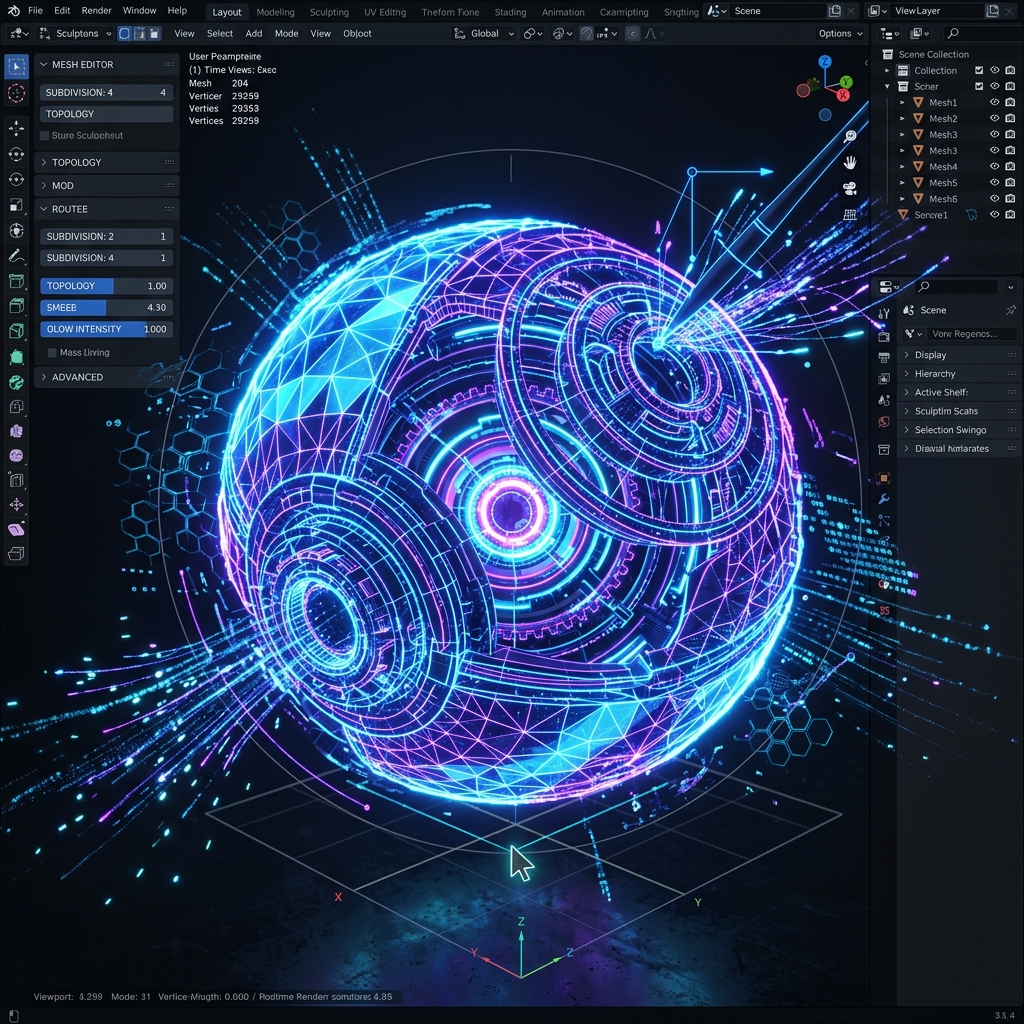Adjust the GLOW INTENSITY slider
Image resolution: width=1024 pixels, height=1024 pixels.
pyautogui.click(x=106, y=329)
